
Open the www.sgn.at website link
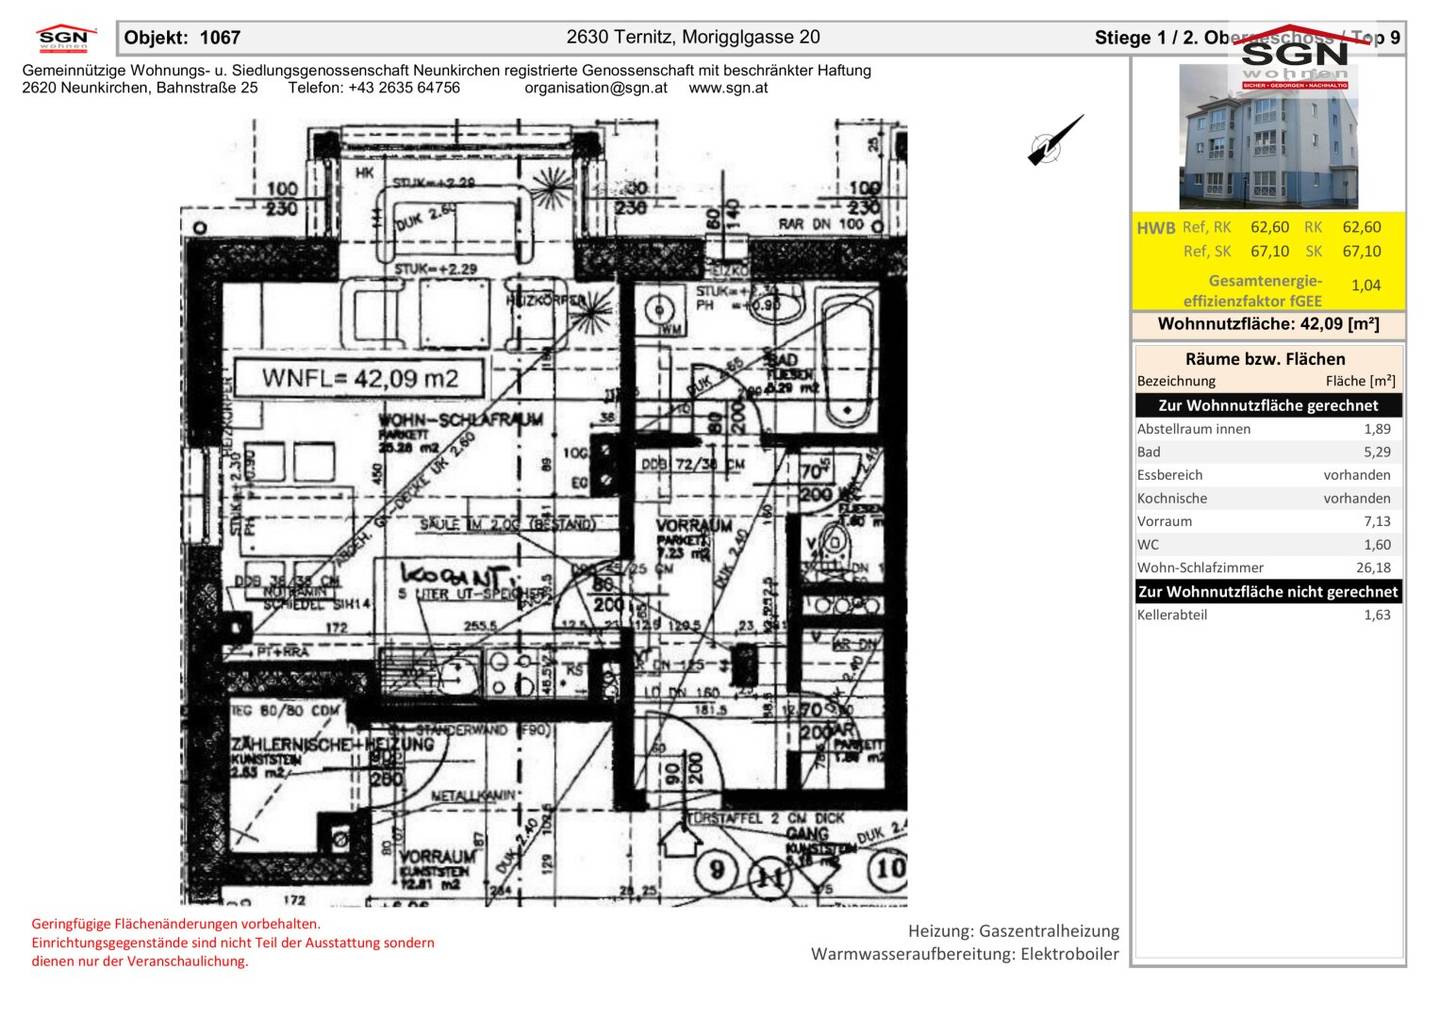(728, 88)
